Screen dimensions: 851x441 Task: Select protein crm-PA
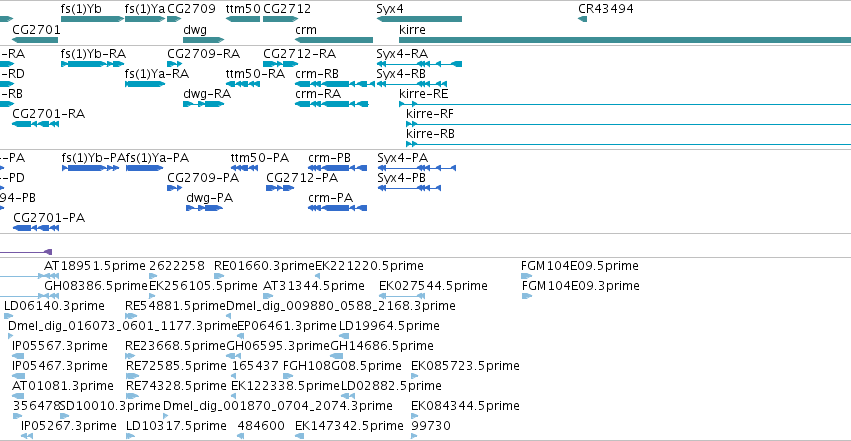338,208
